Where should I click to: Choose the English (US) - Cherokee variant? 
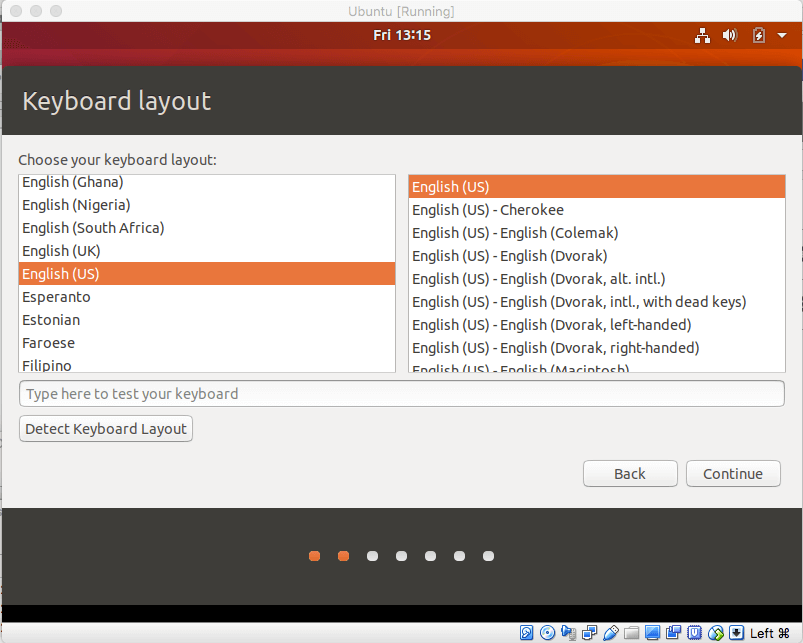(597, 210)
